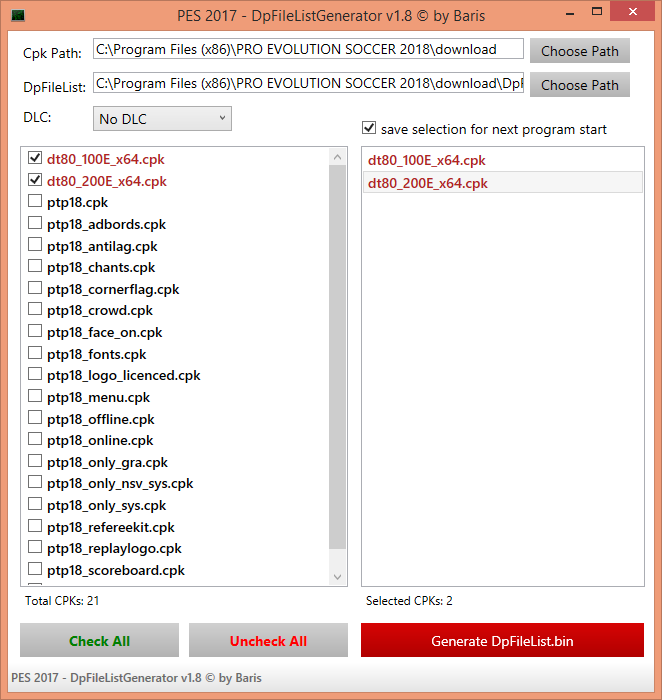Check ptp18_fonts.cpk checkbox

point(35,353)
